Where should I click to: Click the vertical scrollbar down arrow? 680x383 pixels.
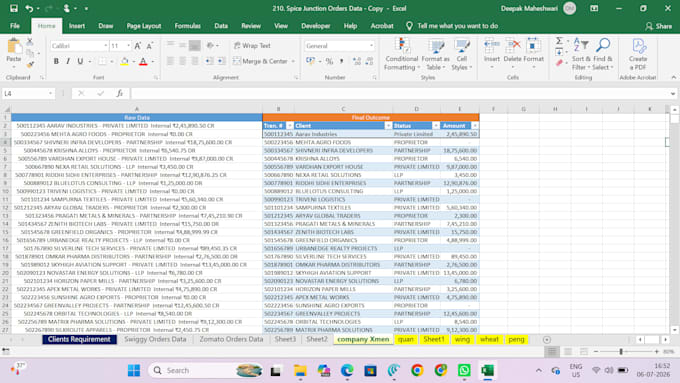pos(674,330)
